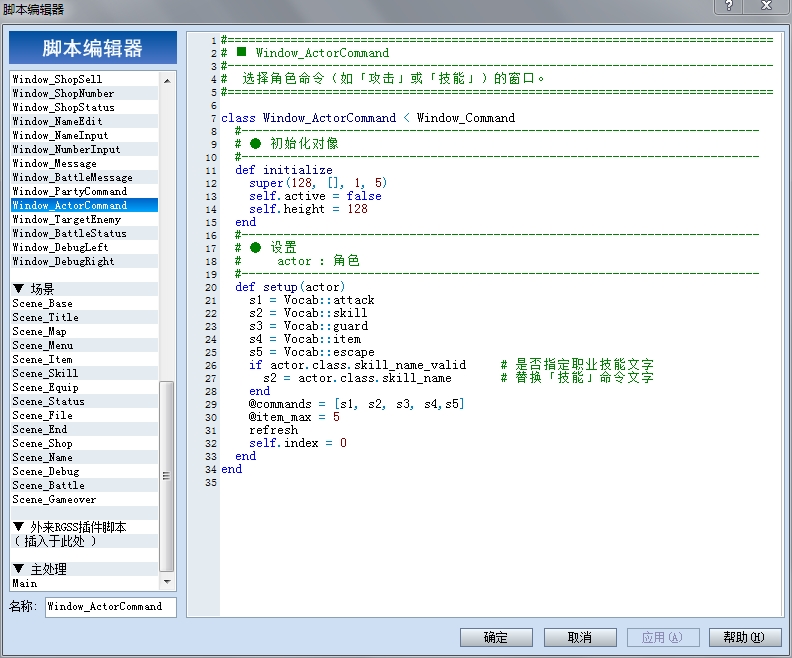The height and width of the screenshot is (658, 792).
Task: Open Scene_Debug script
Action: coord(84,471)
